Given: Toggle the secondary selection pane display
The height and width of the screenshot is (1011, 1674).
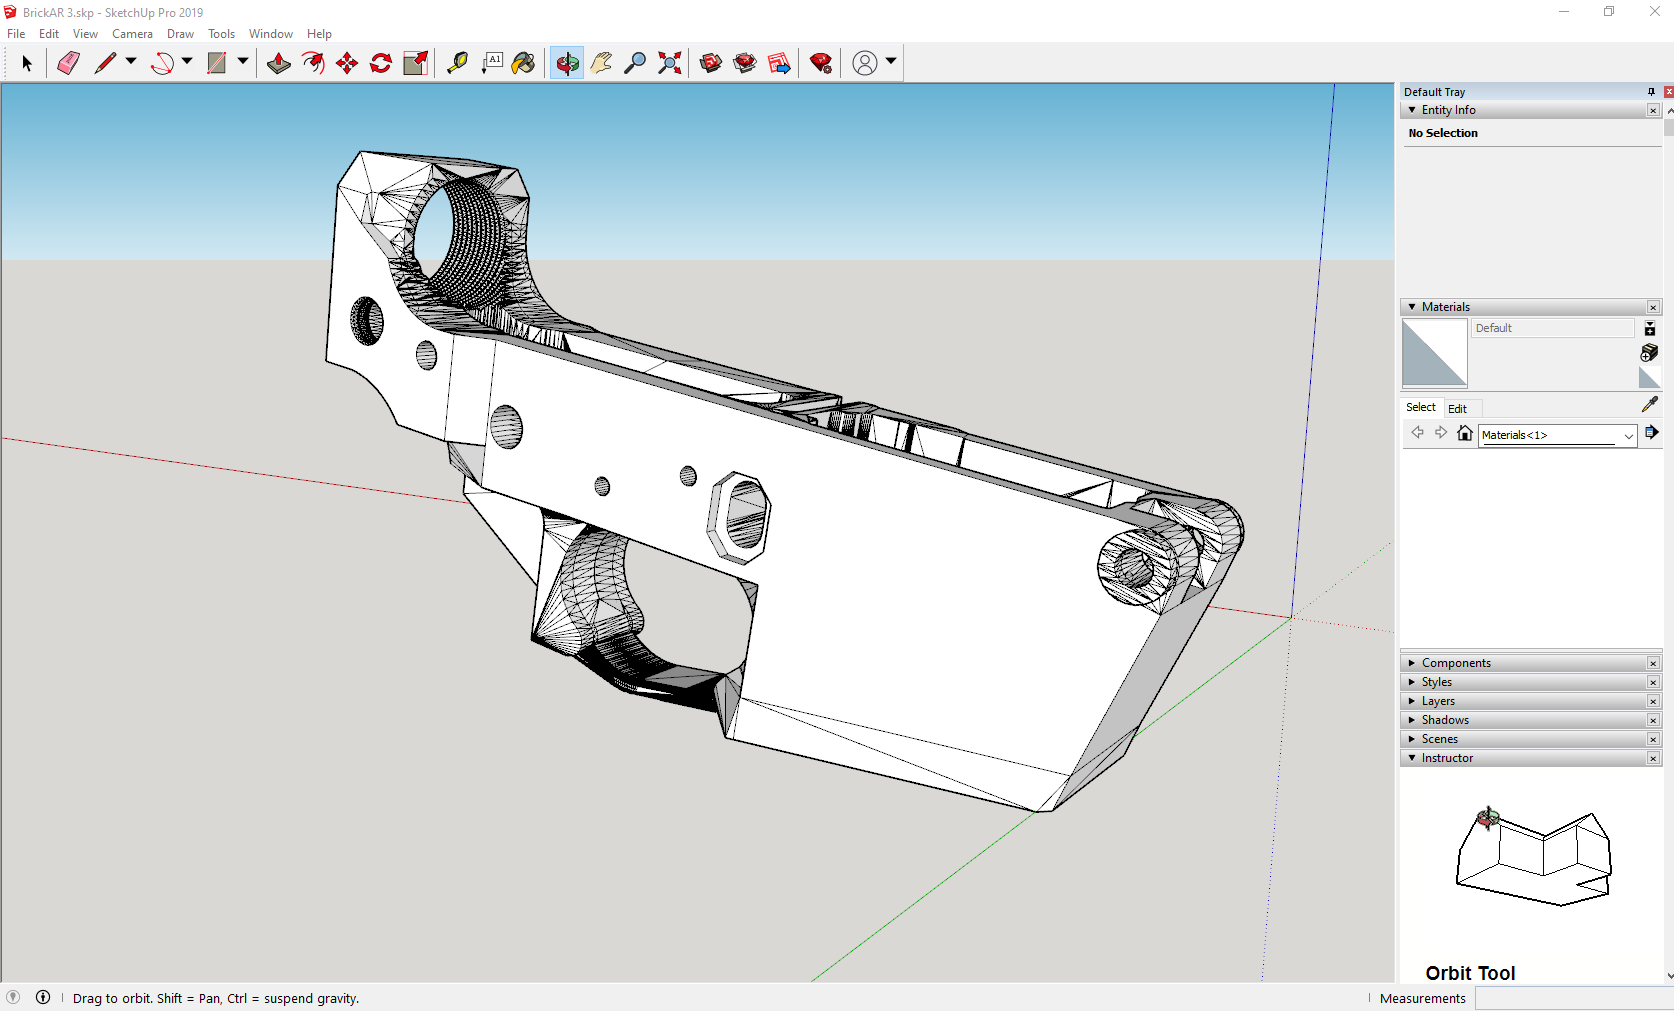Looking at the screenshot, I should click(x=1650, y=329).
